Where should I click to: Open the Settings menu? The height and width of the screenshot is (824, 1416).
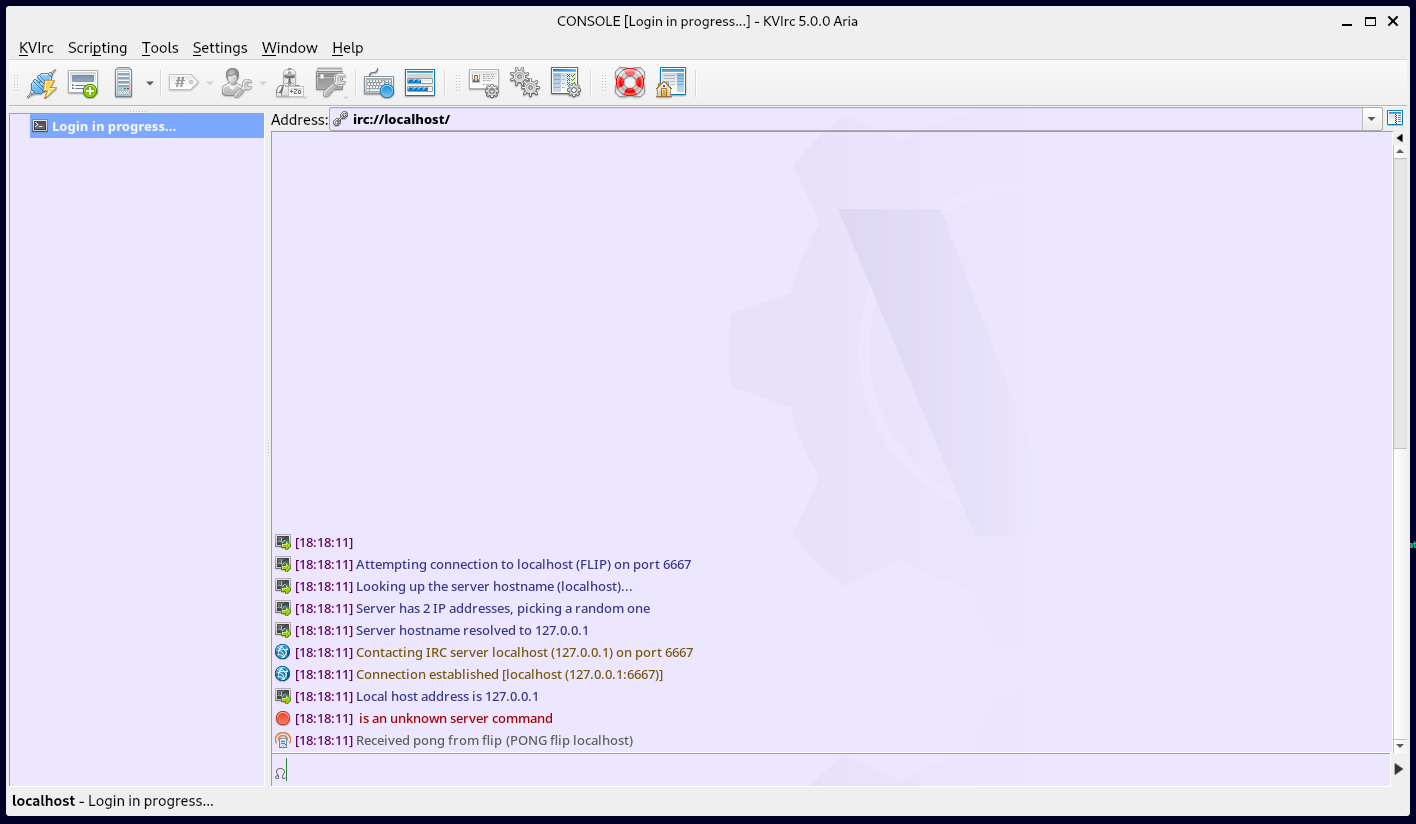[x=220, y=48]
